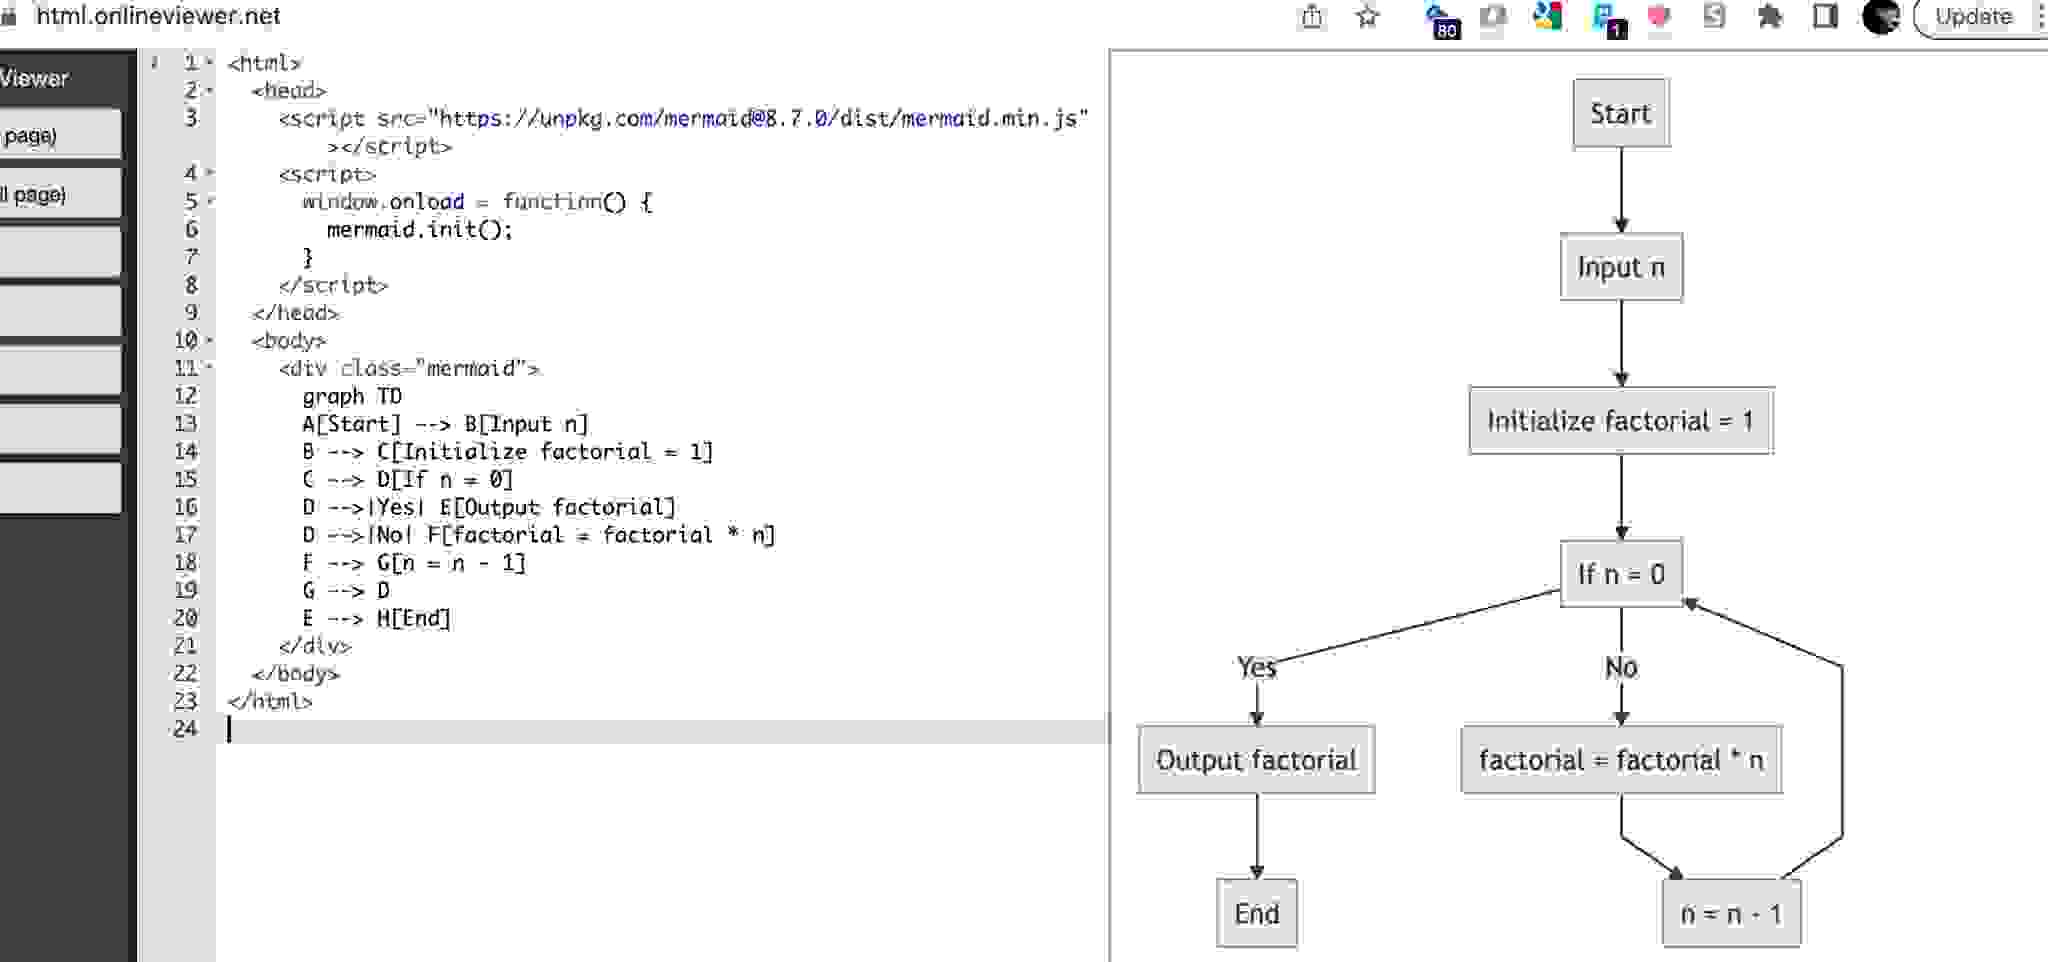Click the sidebar button ending in 'll page)'
2048x962 pixels.
(x=60, y=194)
